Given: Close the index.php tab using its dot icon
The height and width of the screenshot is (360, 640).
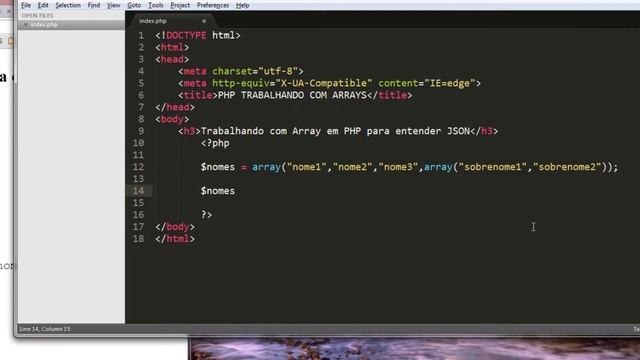Looking at the screenshot, I should [204, 21].
